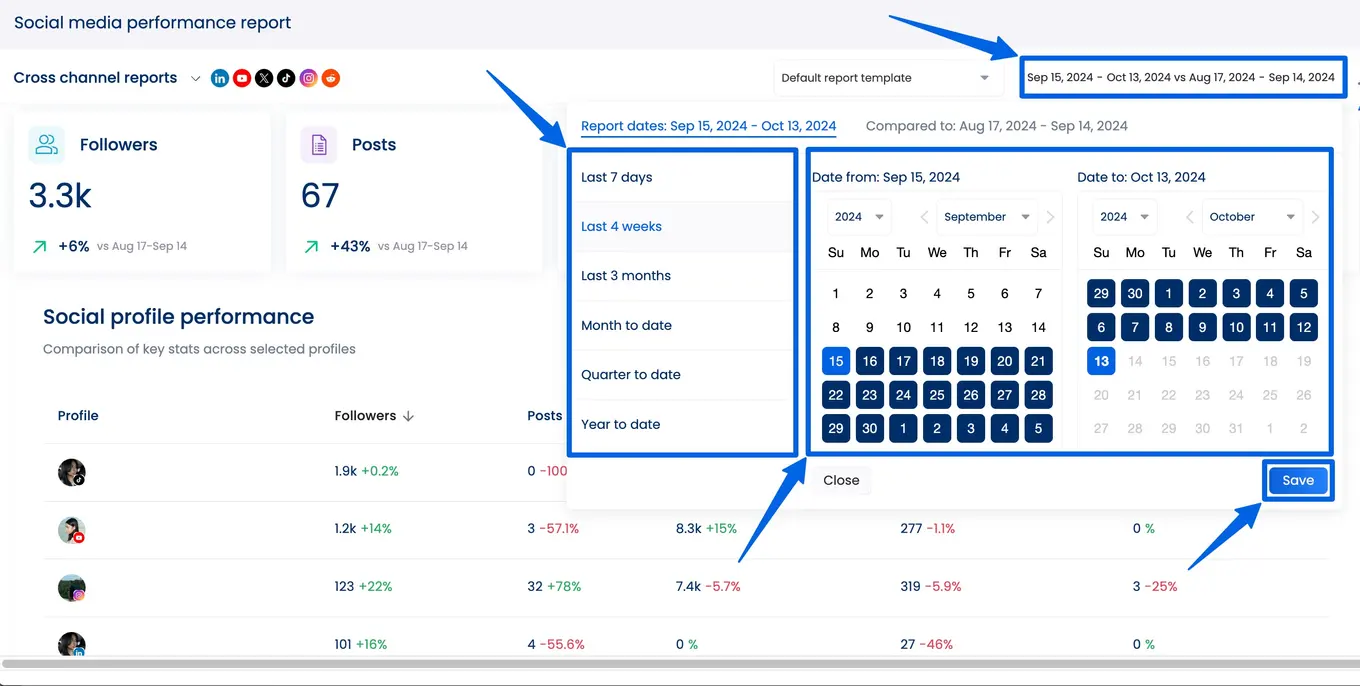
Task: Select the Reddit channel icon
Action: click(x=330, y=78)
